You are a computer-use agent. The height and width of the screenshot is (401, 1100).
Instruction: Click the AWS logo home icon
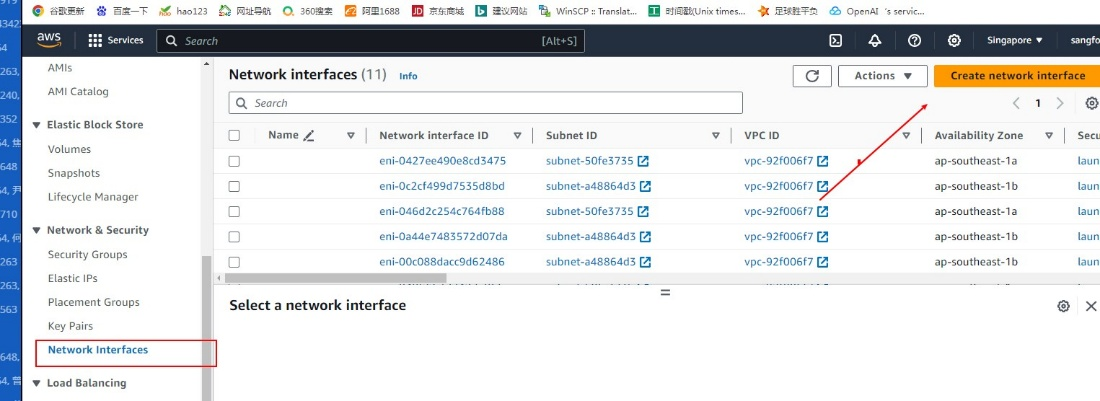pos(49,40)
